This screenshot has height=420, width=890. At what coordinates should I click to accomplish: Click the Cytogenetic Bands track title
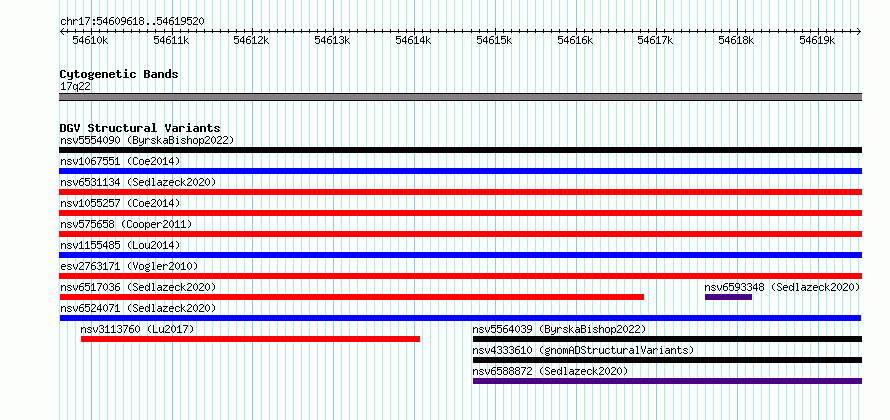click(119, 74)
